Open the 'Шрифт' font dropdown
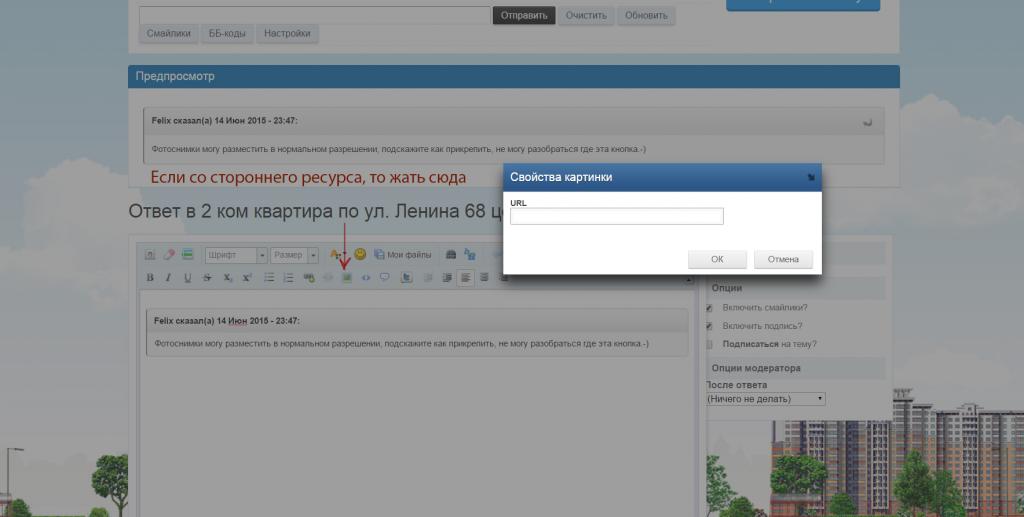Image resolution: width=1024 pixels, height=517 pixels. point(236,255)
